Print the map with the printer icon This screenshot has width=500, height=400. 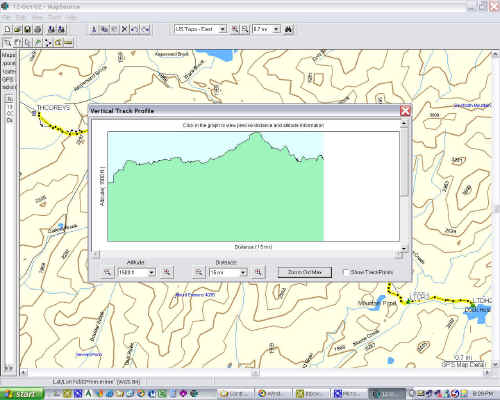tap(37, 29)
